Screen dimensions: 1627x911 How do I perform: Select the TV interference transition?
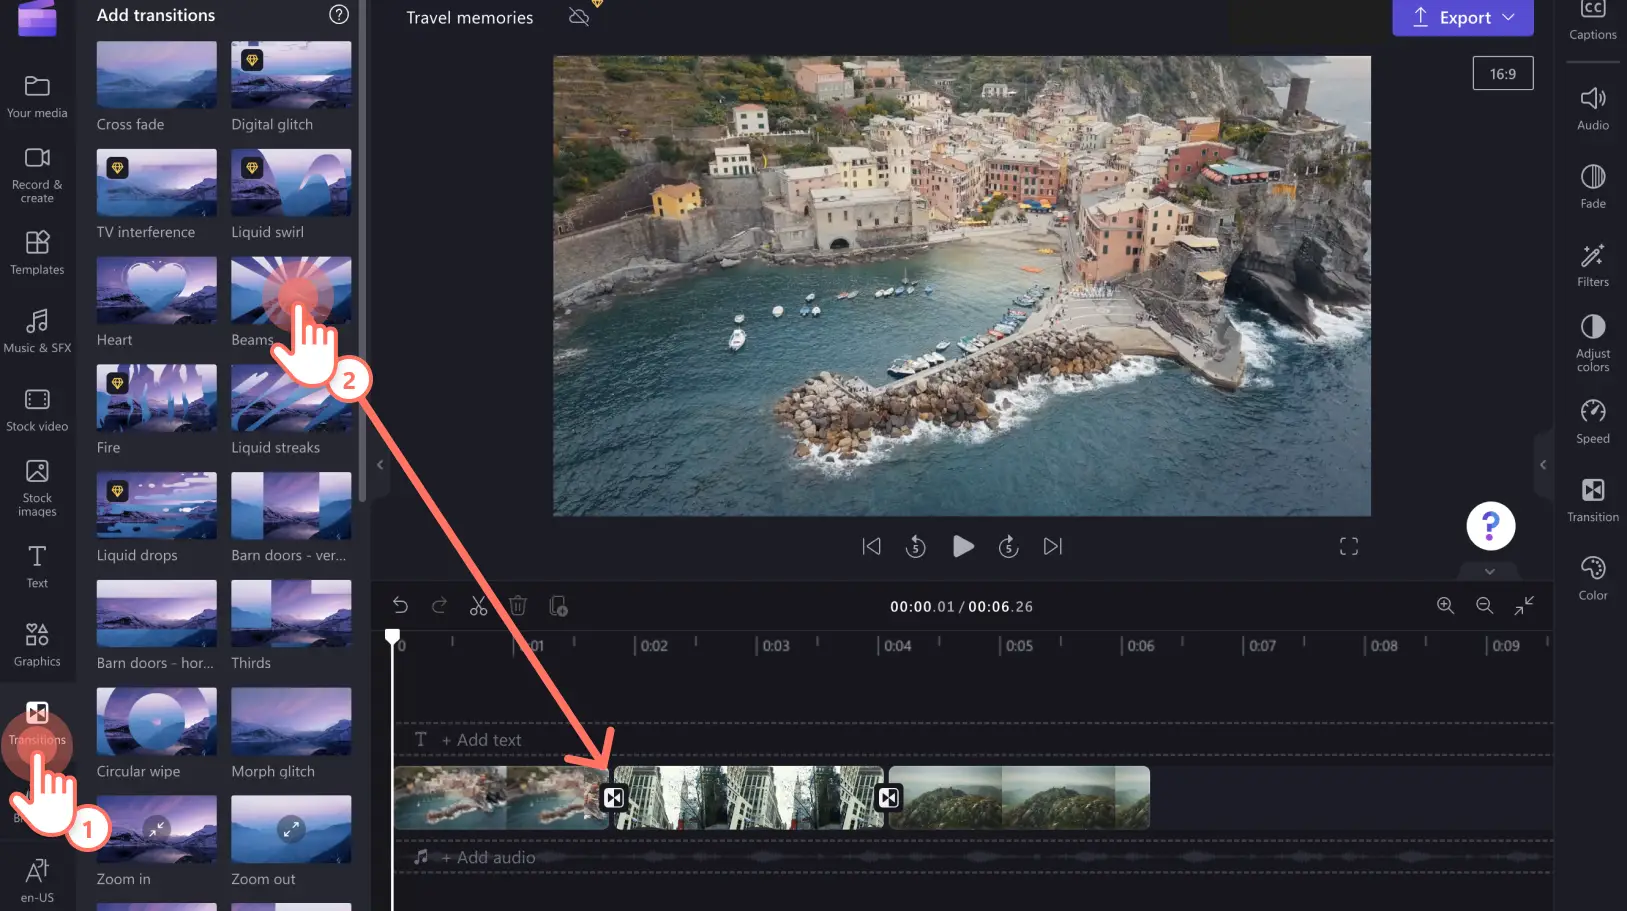coord(156,182)
